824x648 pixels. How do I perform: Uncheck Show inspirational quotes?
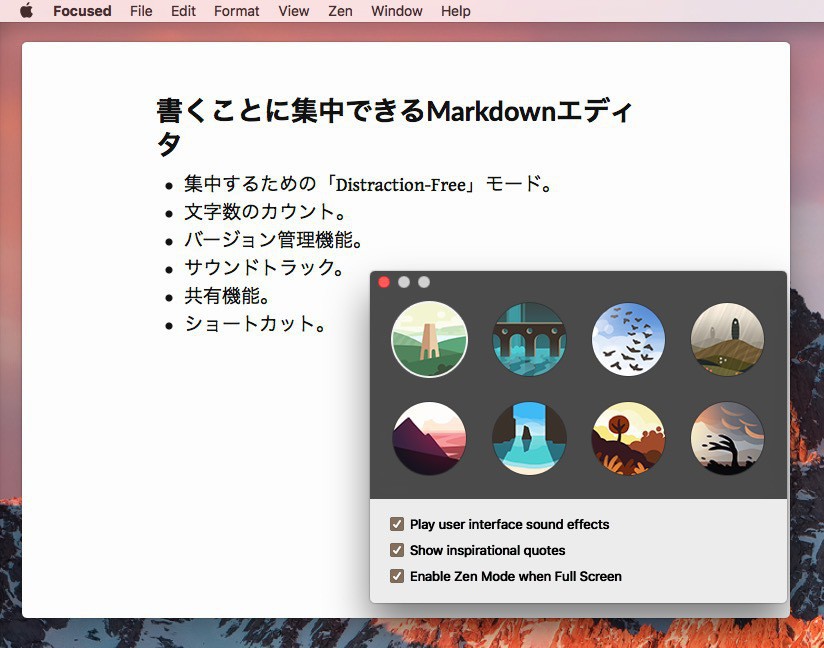point(397,550)
